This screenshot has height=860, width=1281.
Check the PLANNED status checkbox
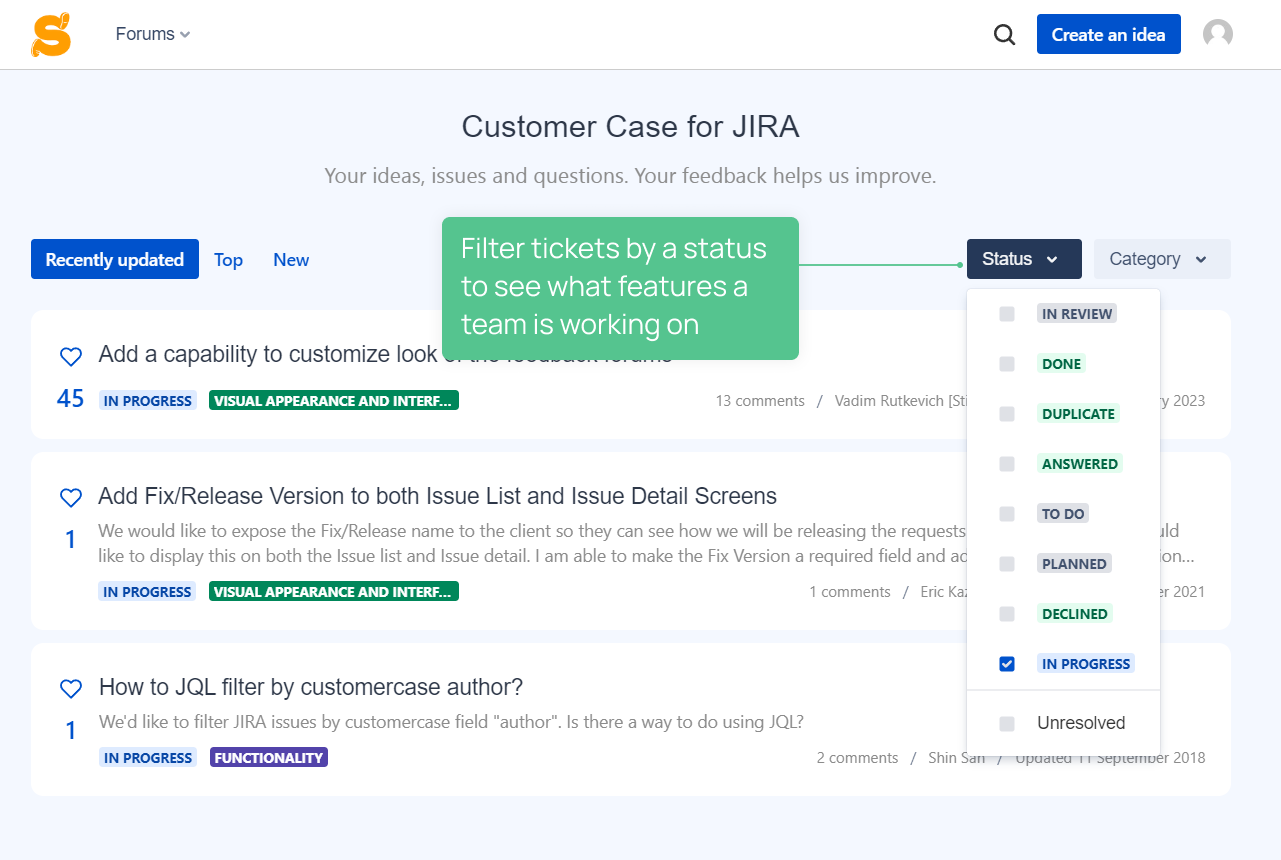1007,564
